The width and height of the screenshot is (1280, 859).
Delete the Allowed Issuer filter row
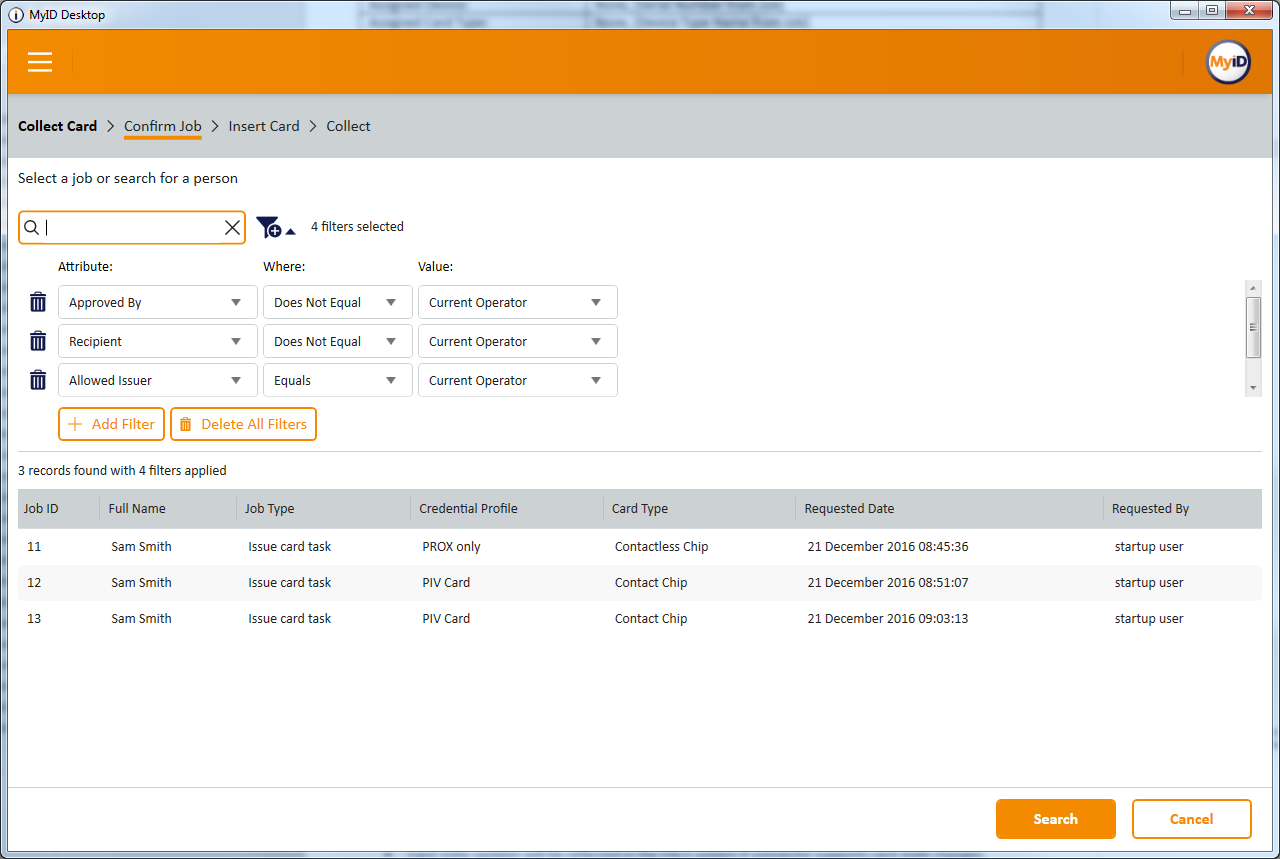[x=38, y=380]
